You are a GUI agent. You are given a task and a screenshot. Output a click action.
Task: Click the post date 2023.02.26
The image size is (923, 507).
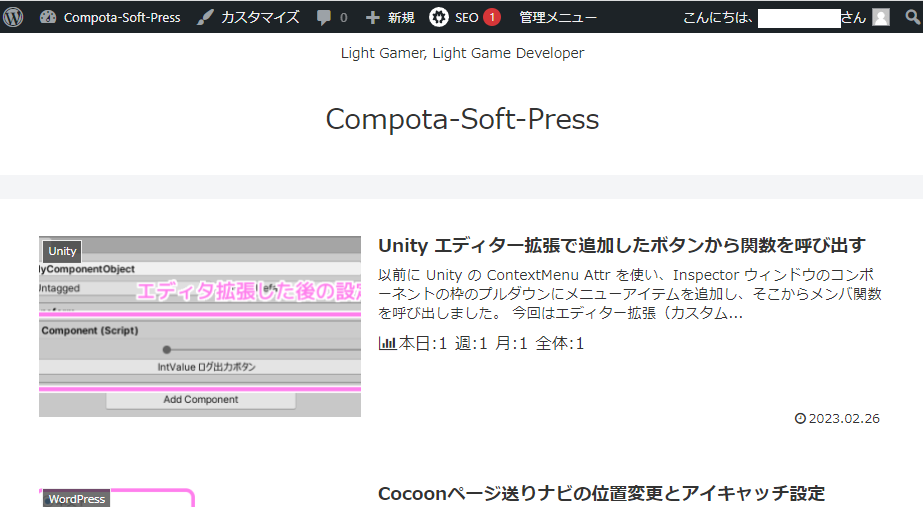coord(844,419)
